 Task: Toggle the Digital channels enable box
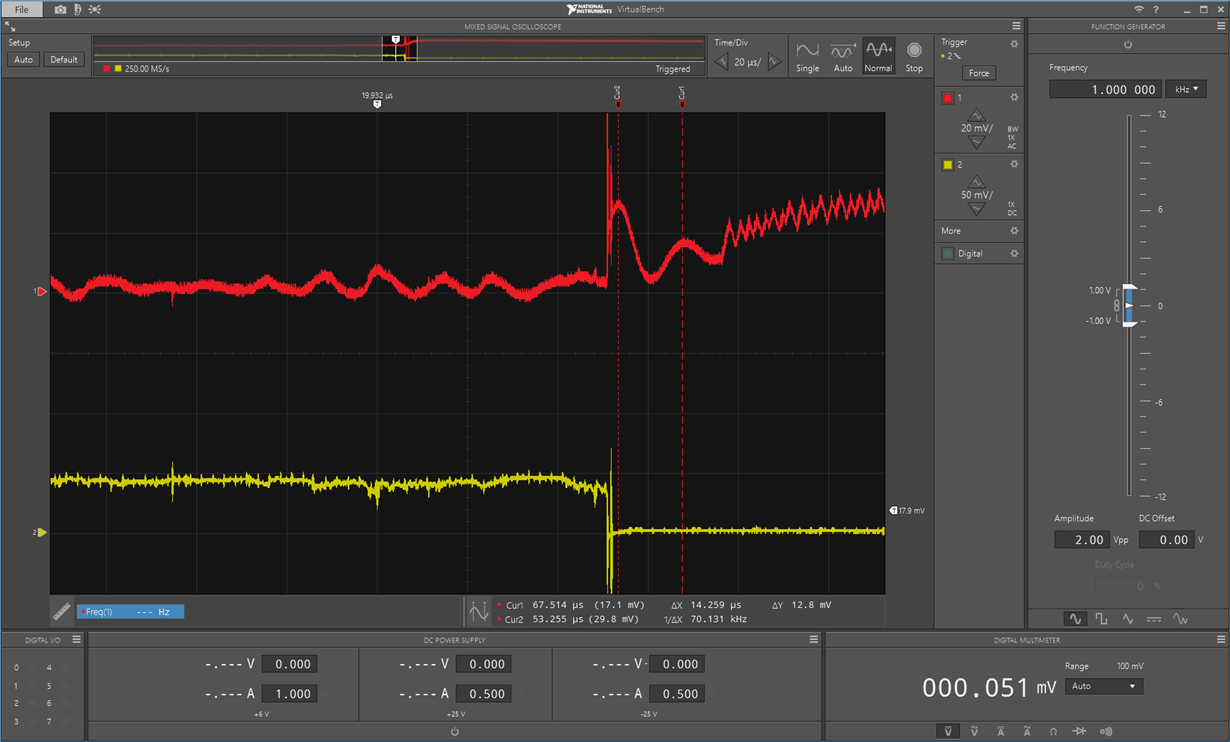[x=948, y=254]
